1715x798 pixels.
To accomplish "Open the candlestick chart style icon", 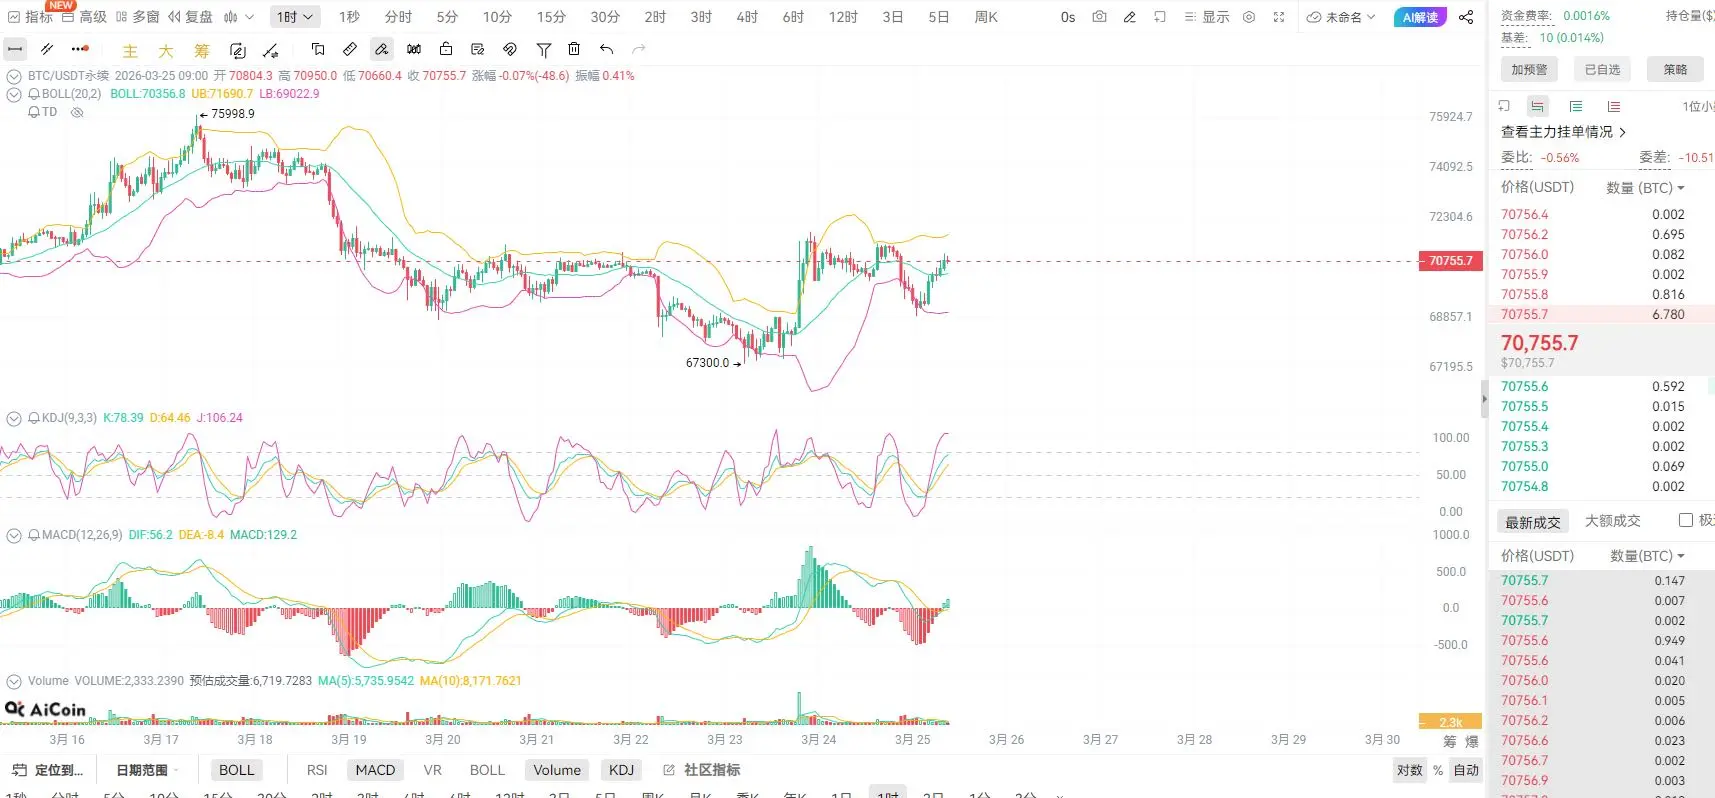I will pyautogui.click(x=231, y=17).
